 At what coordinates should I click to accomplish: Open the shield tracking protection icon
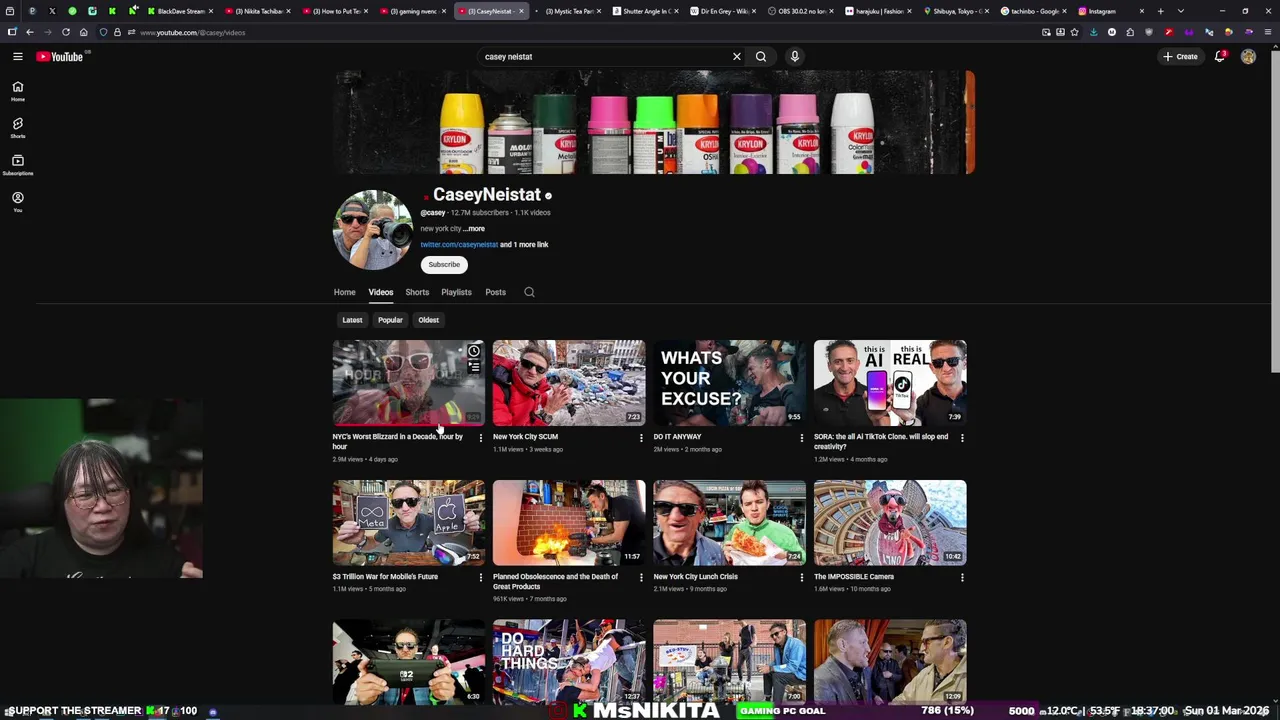click(x=103, y=32)
